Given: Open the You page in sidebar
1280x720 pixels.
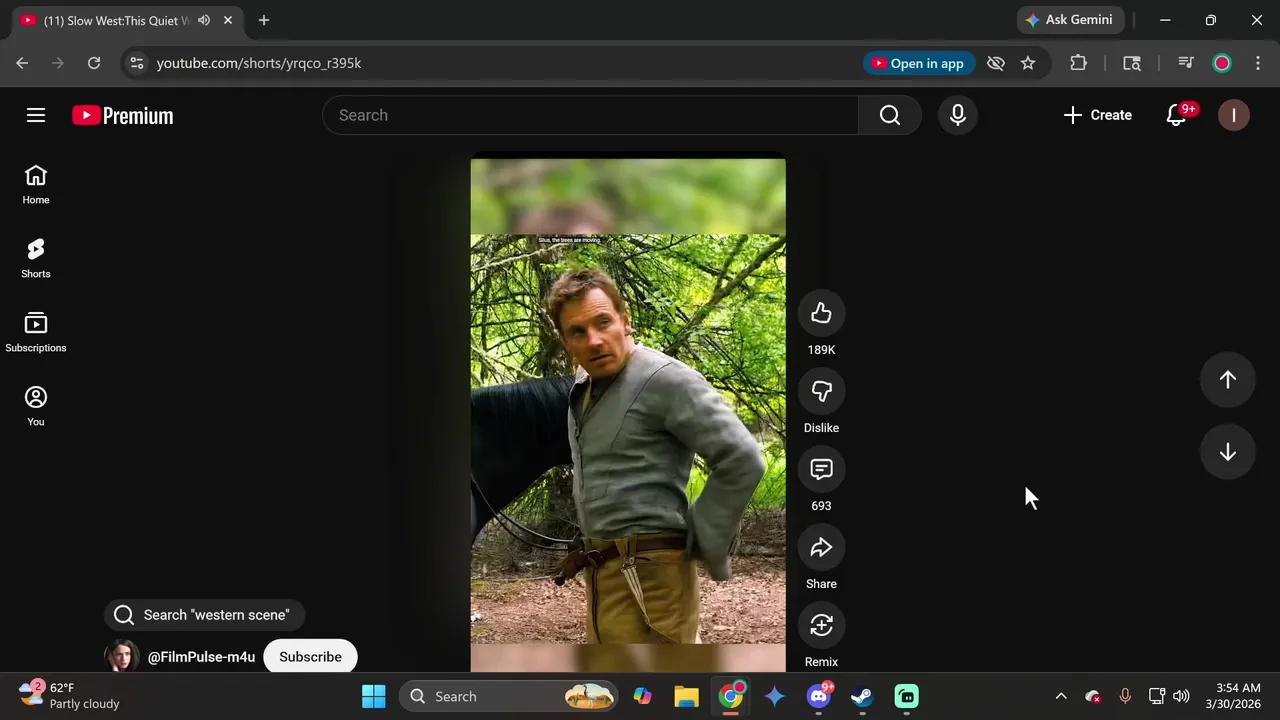Looking at the screenshot, I should click(x=36, y=407).
